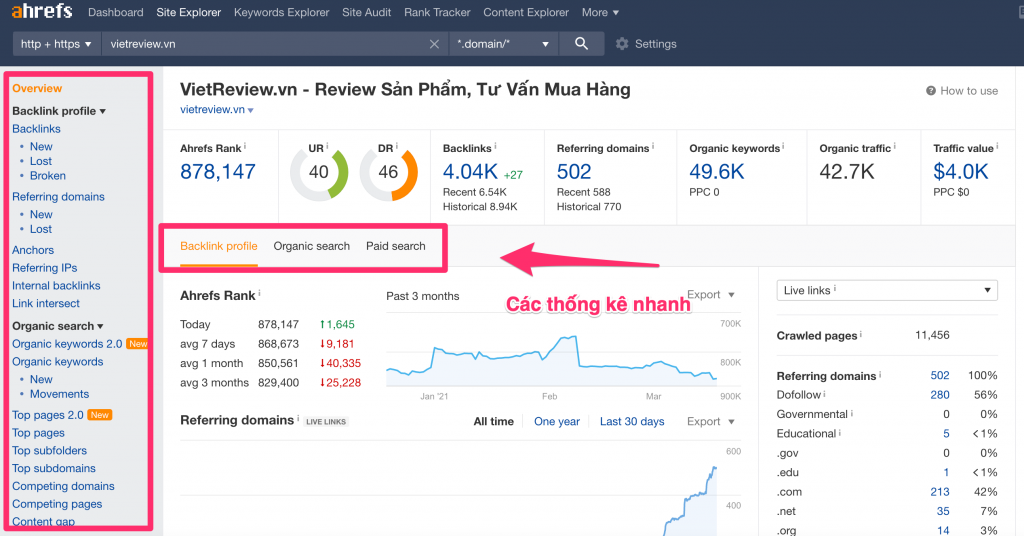Switch to the Paid search tab
This screenshot has width=1024, height=536.
coord(395,246)
